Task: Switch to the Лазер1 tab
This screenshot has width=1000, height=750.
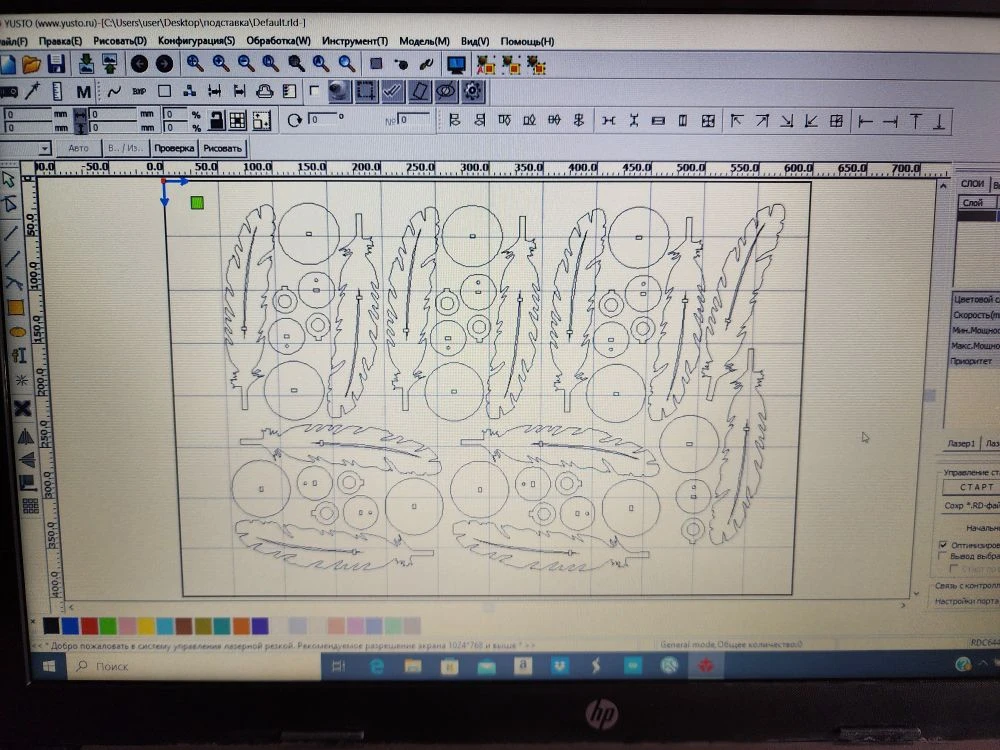Action: [961, 442]
